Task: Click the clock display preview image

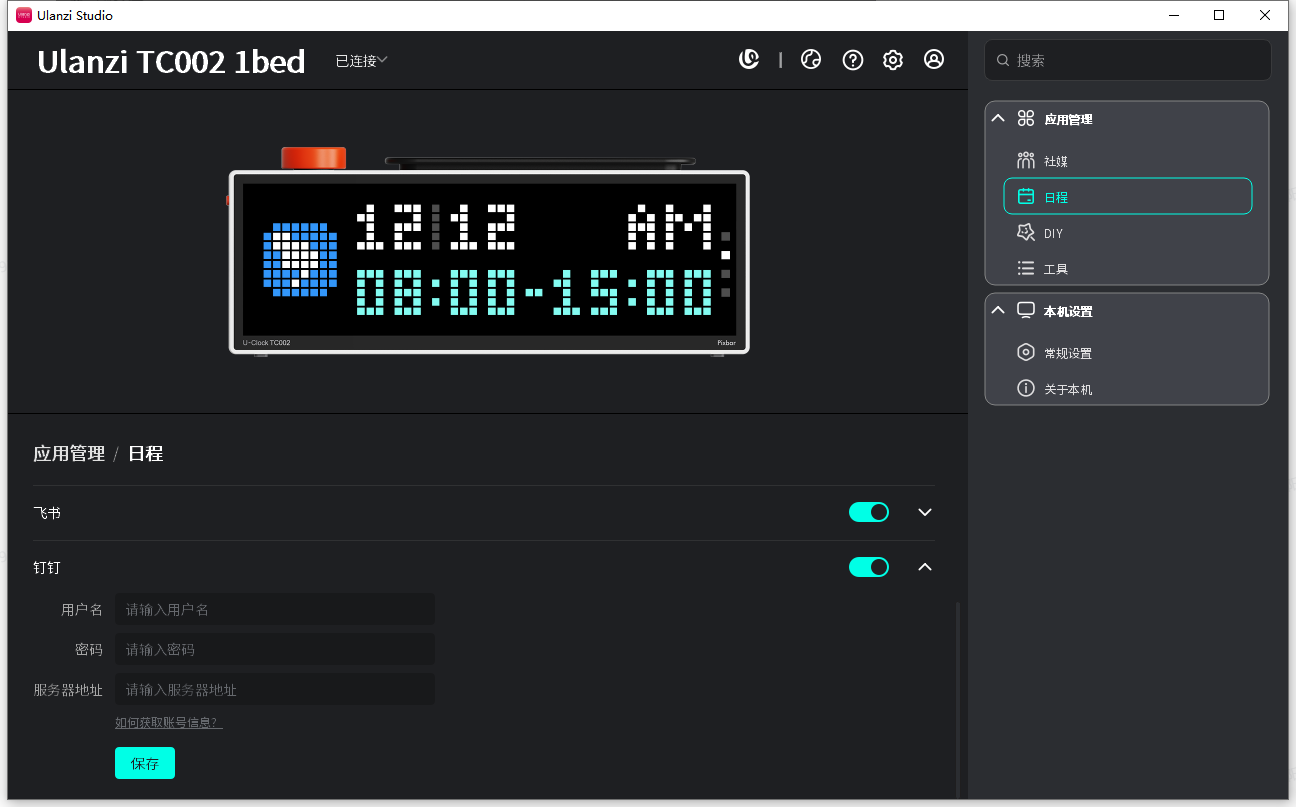Action: (489, 251)
